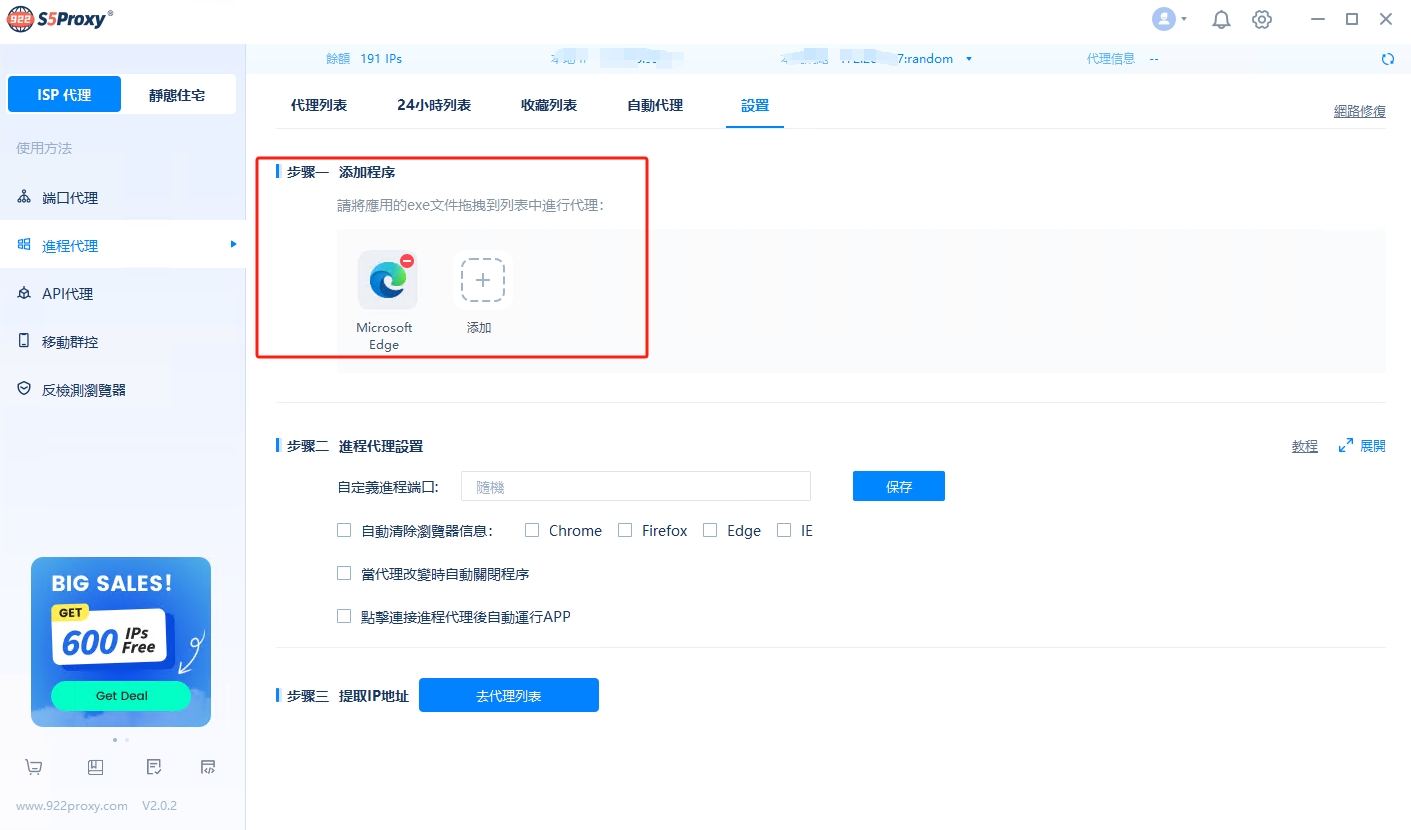Expand the random region dropdown arrow
Screen dimensions: 1411x830
[968, 59]
